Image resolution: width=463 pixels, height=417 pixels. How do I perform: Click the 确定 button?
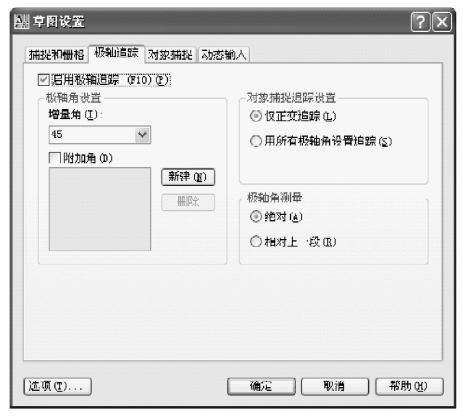tap(261, 387)
